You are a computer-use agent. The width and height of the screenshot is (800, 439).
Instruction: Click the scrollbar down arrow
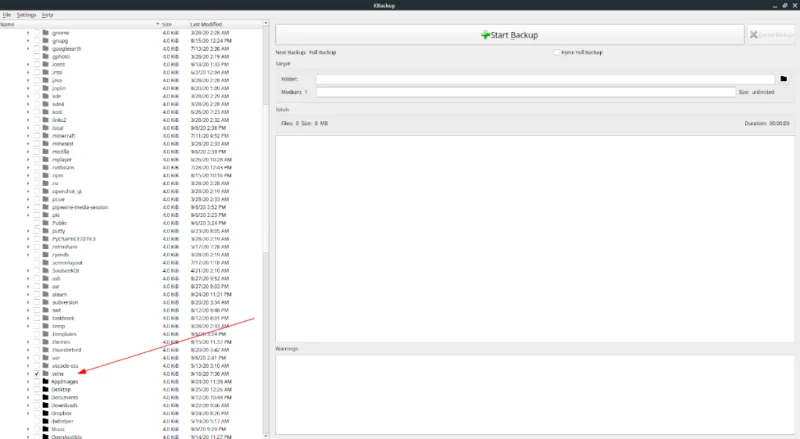pos(265,436)
